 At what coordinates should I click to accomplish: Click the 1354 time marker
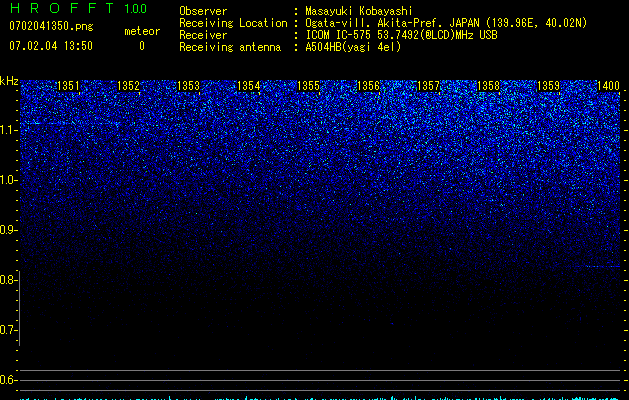point(248,86)
